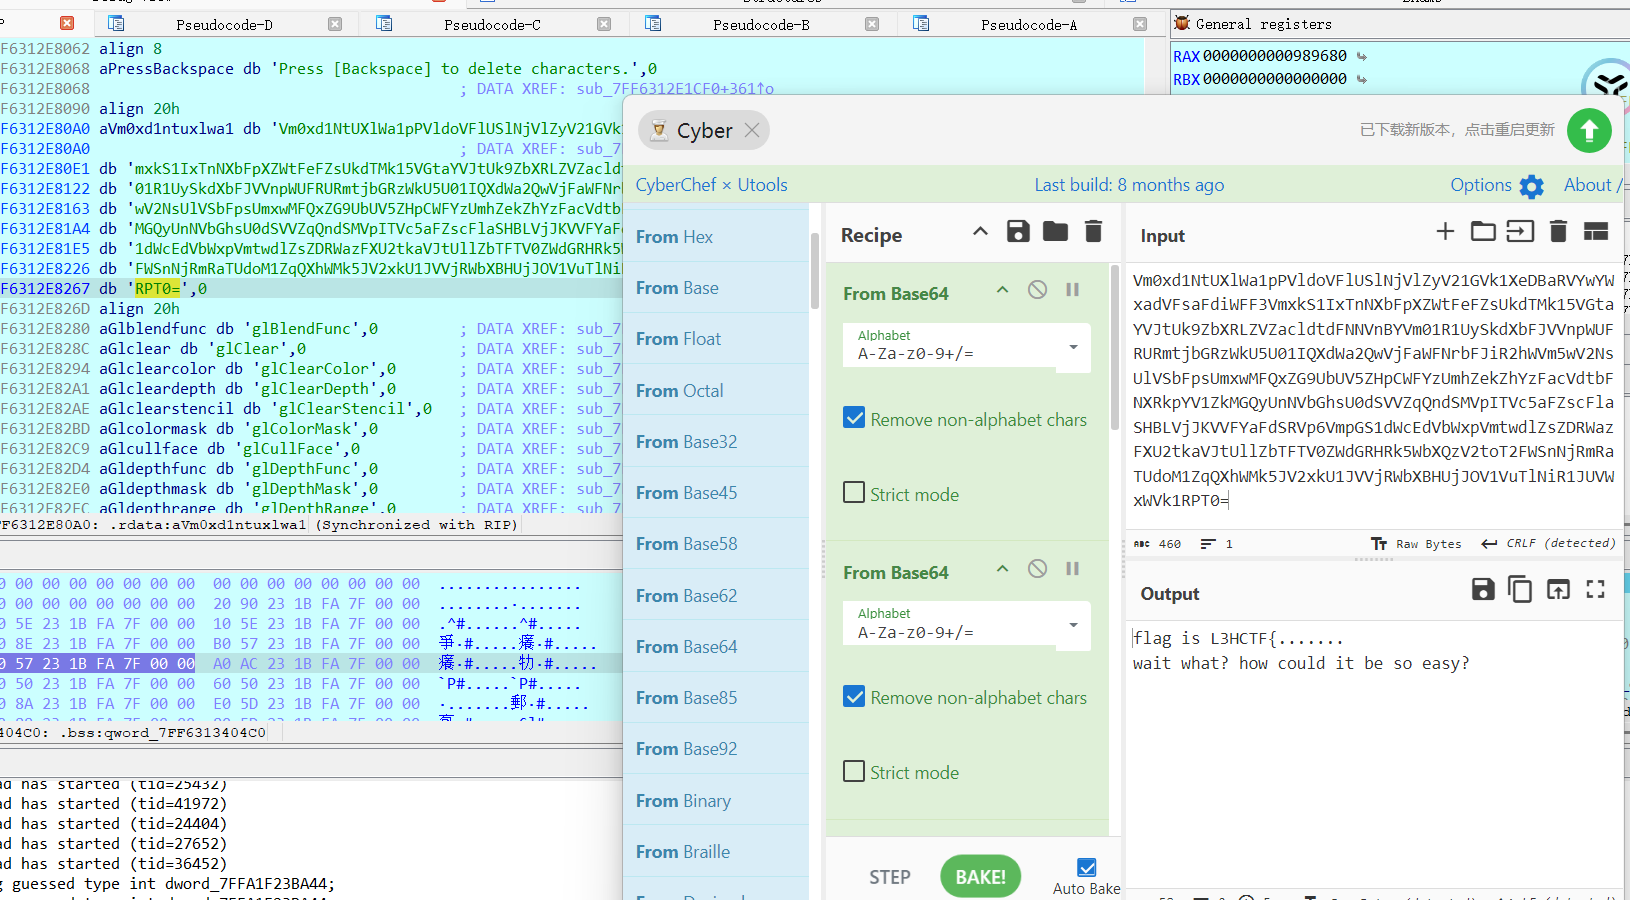Switch to the Pseudocode-B tab in IDA
The image size is (1630, 900).
(761, 24)
